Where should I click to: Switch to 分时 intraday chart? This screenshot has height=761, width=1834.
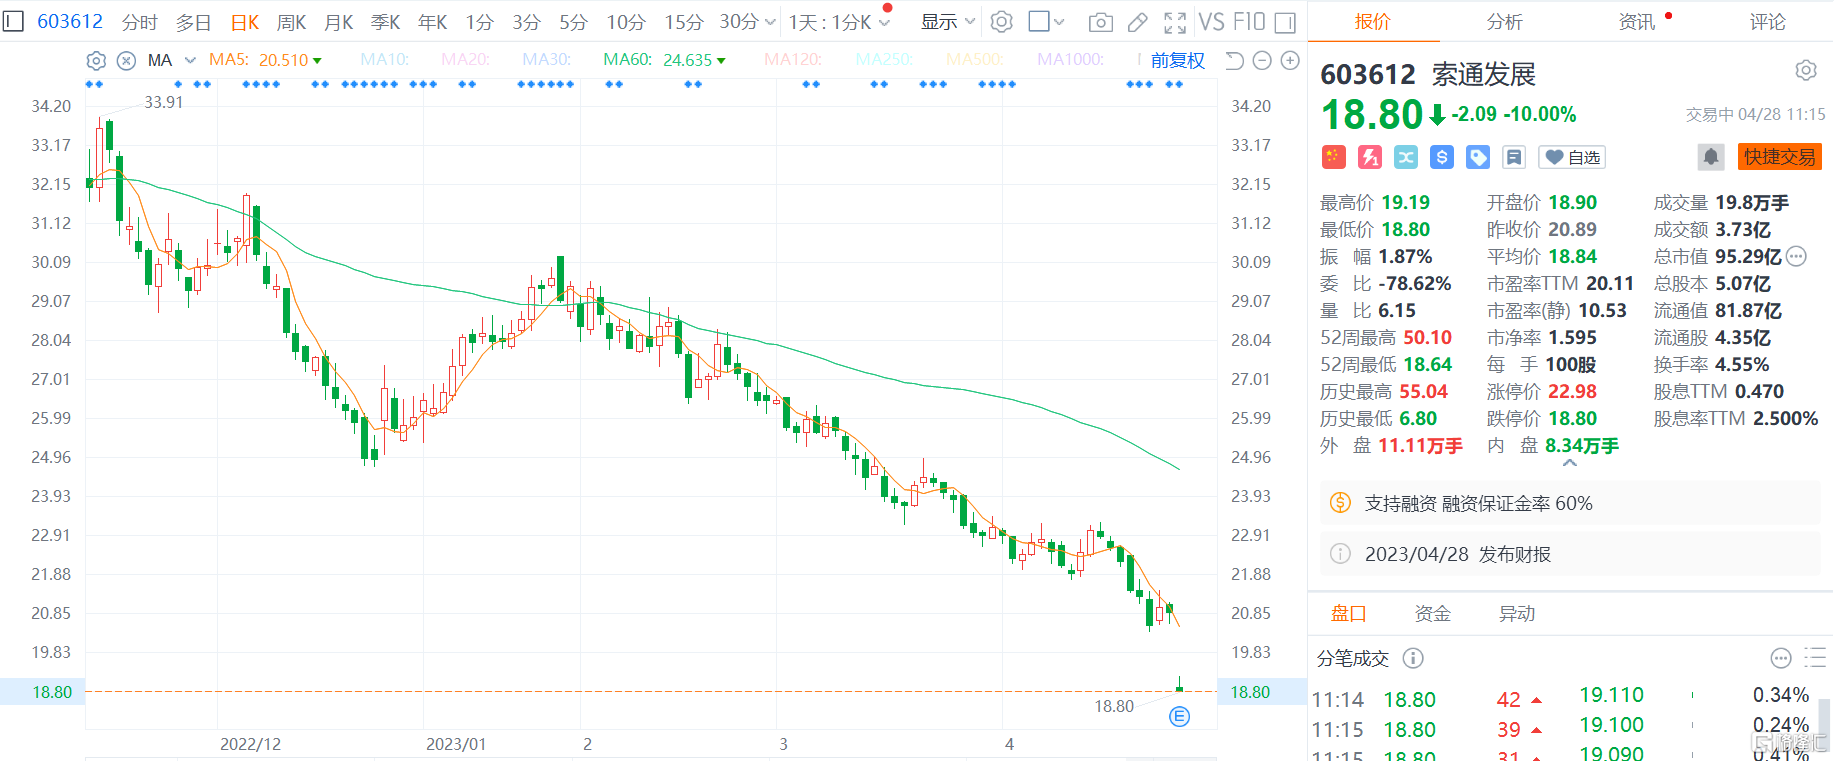point(140,22)
